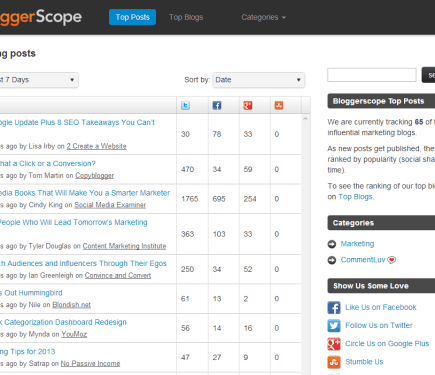Image resolution: width=435 pixels, height=375 pixels.
Task: Open the Top Posts tab
Action: 132,17
